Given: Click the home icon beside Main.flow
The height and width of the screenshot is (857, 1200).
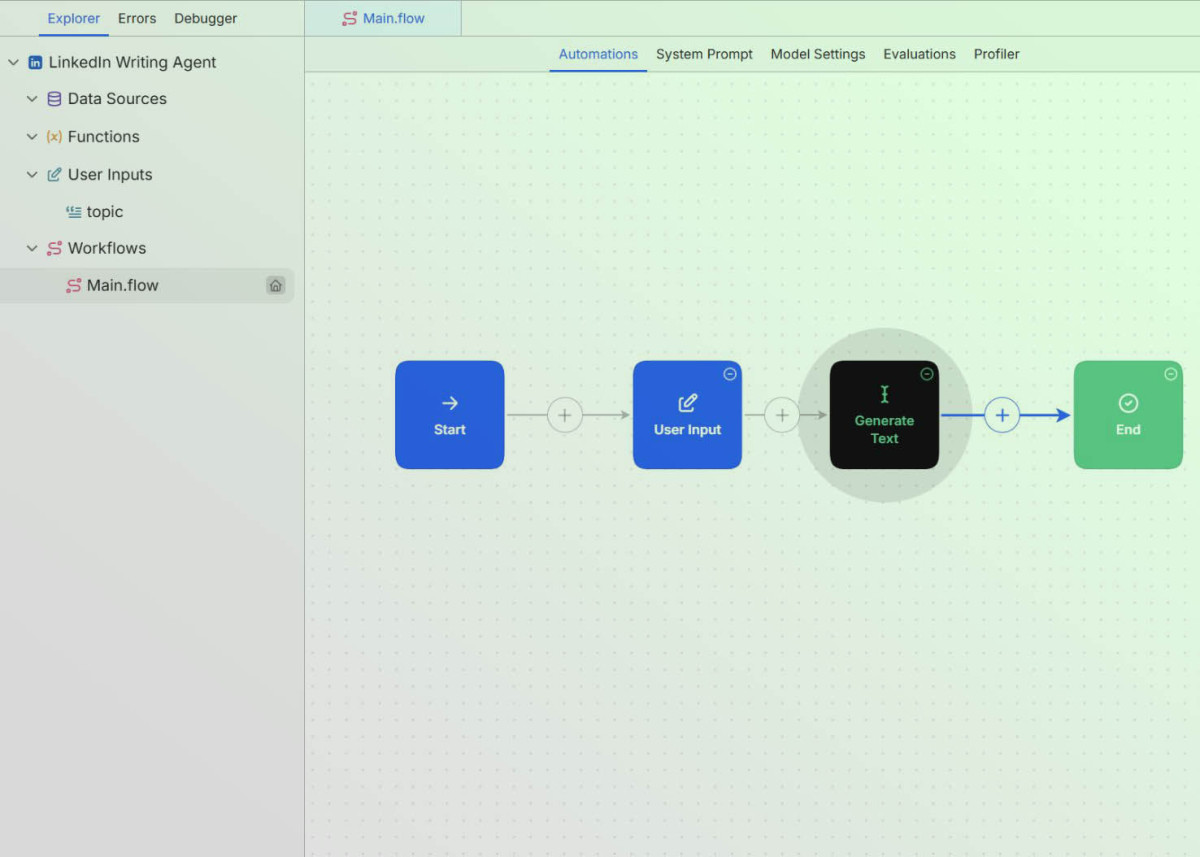Looking at the screenshot, I should pos(275,285).
